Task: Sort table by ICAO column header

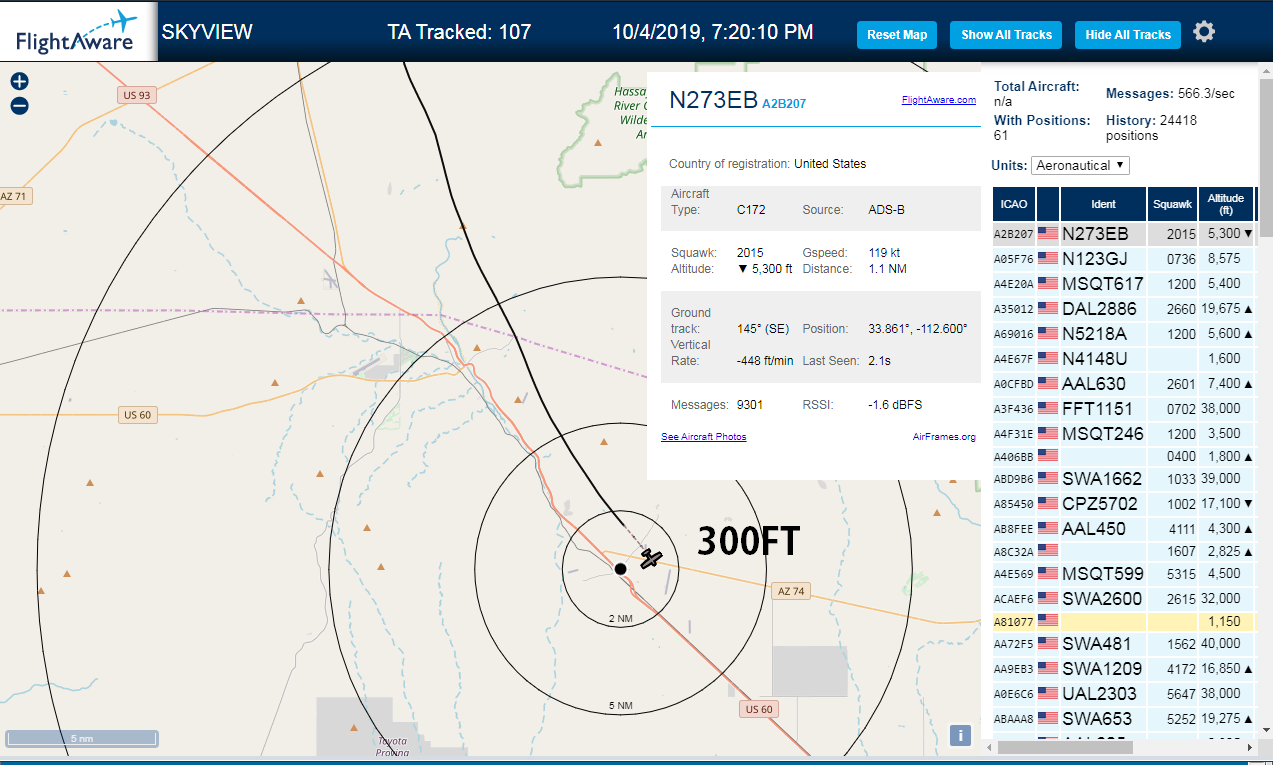Action: coord(1014,204)
